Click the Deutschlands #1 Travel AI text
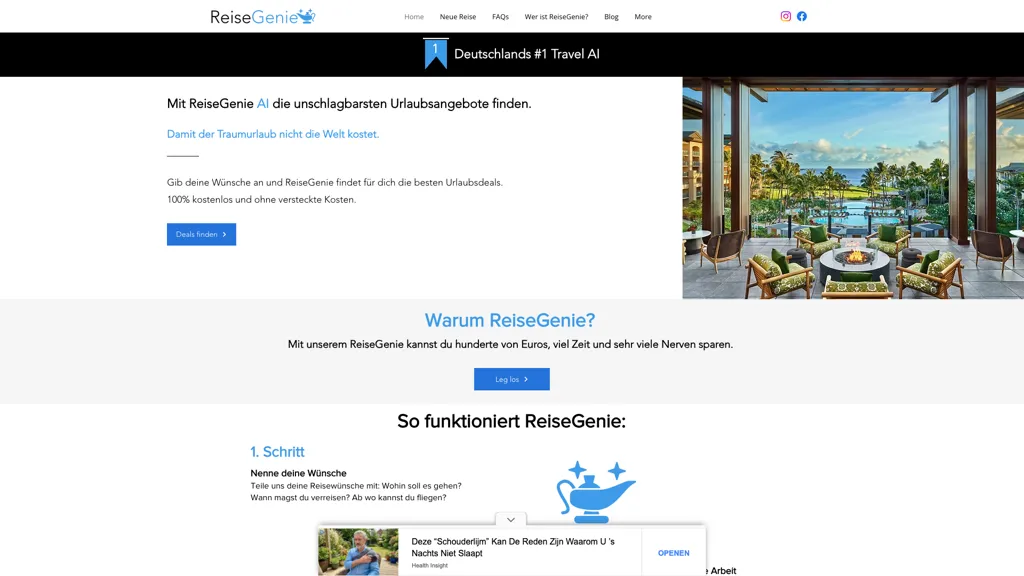 pyautogui.click(x=527, y=54)
